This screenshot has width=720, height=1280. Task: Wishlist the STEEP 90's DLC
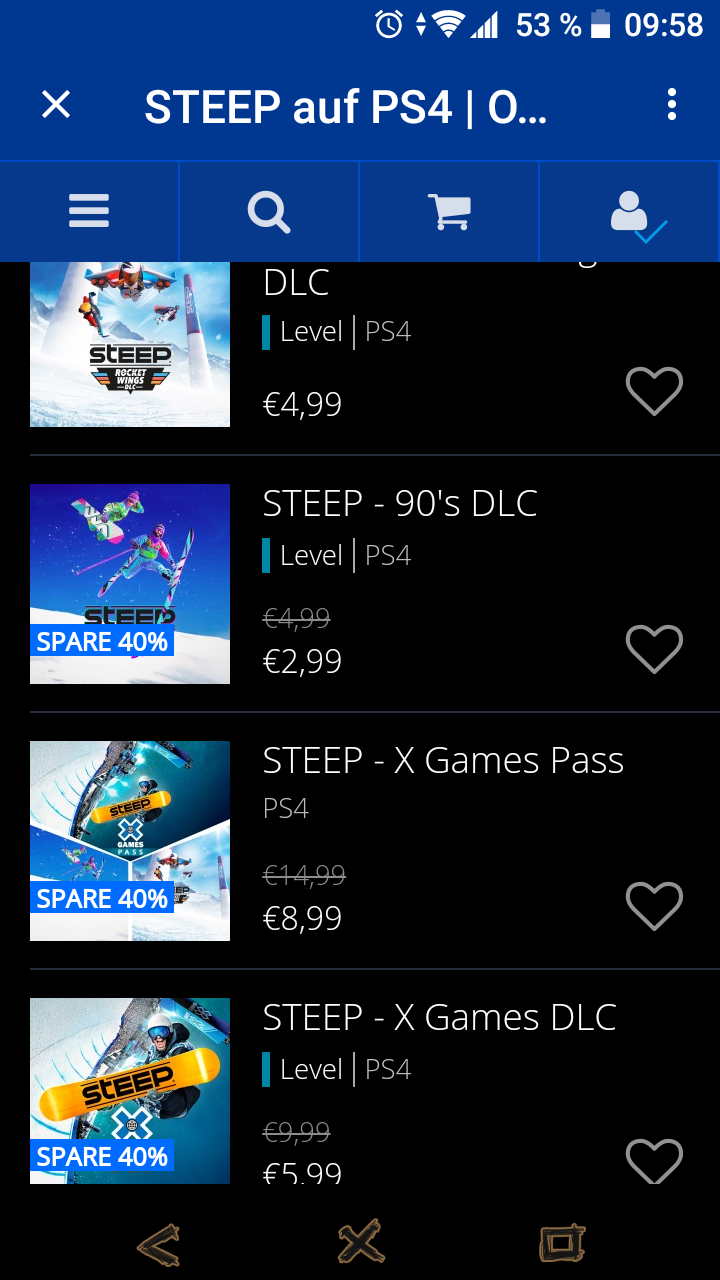654,649
